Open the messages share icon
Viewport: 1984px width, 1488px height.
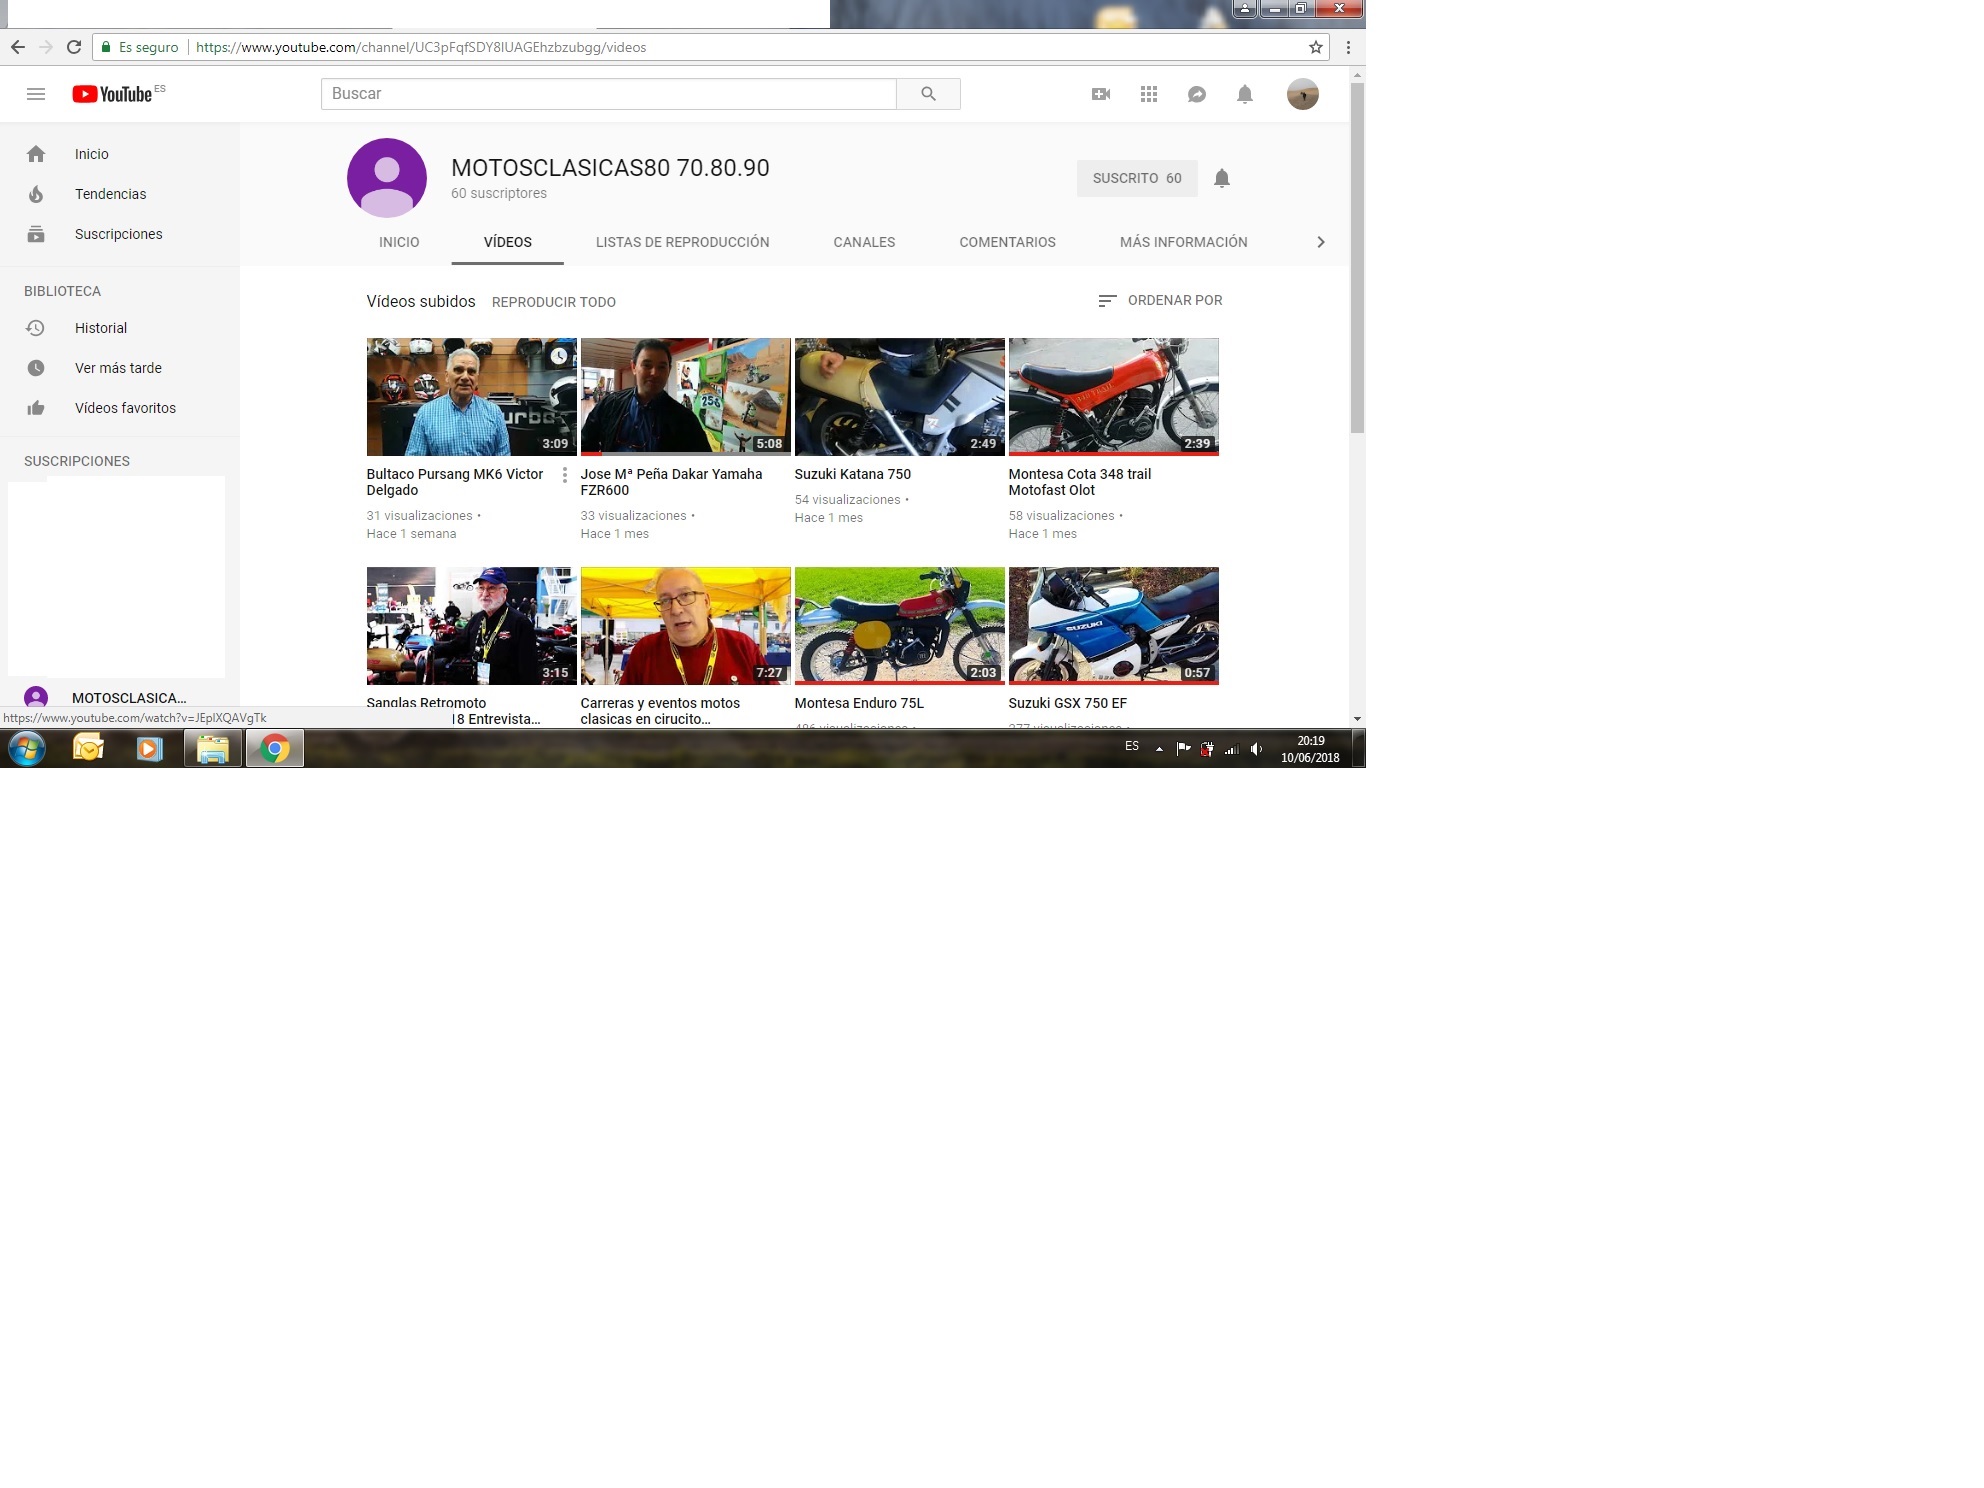(x=1197, y=94)
